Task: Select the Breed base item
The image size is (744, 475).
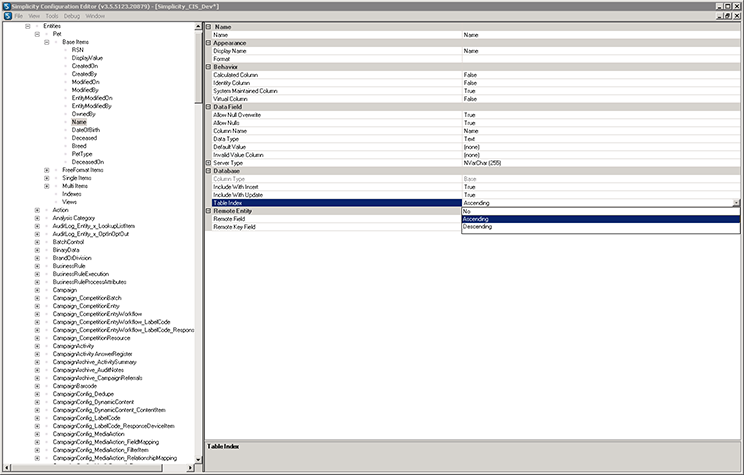Action: pos(79,146)
